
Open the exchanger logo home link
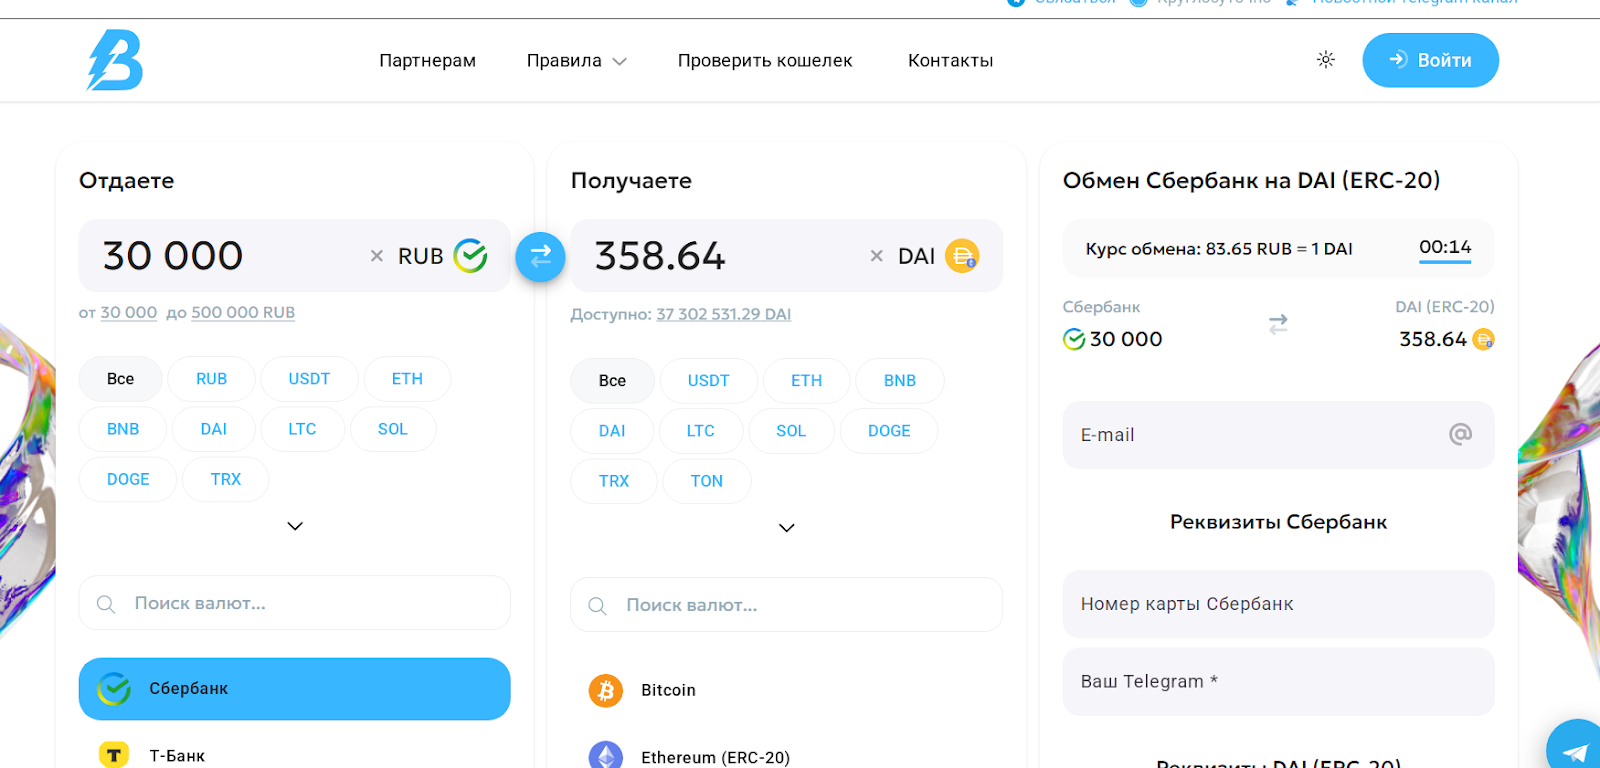(115, 60)
